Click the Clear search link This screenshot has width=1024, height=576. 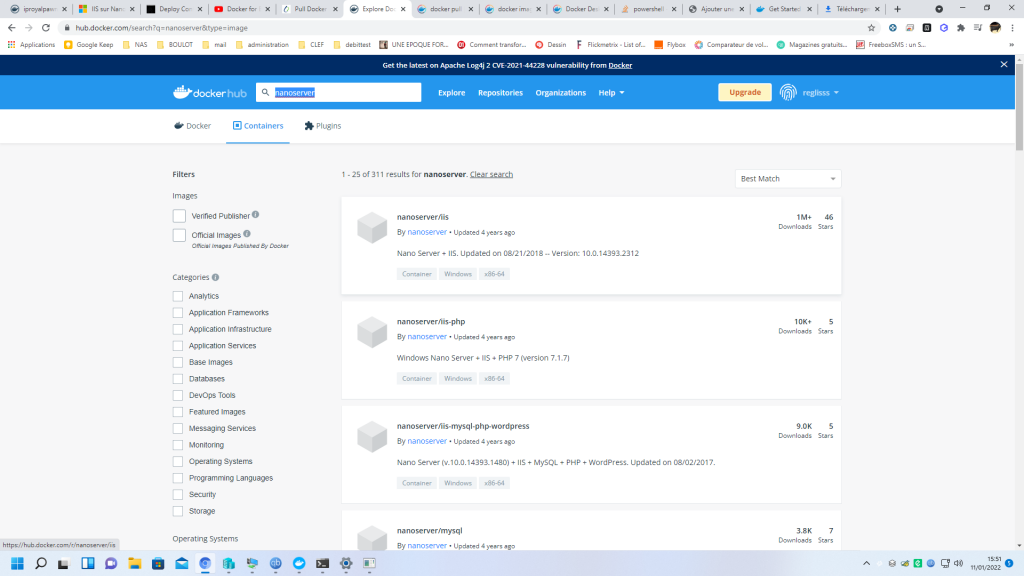(x=491, y=174)
